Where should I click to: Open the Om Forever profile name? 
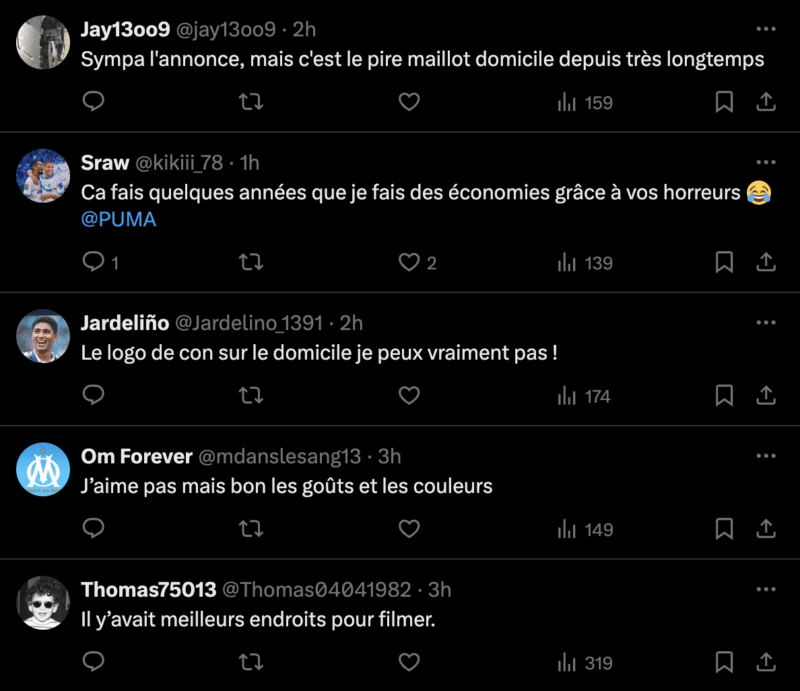136,456
